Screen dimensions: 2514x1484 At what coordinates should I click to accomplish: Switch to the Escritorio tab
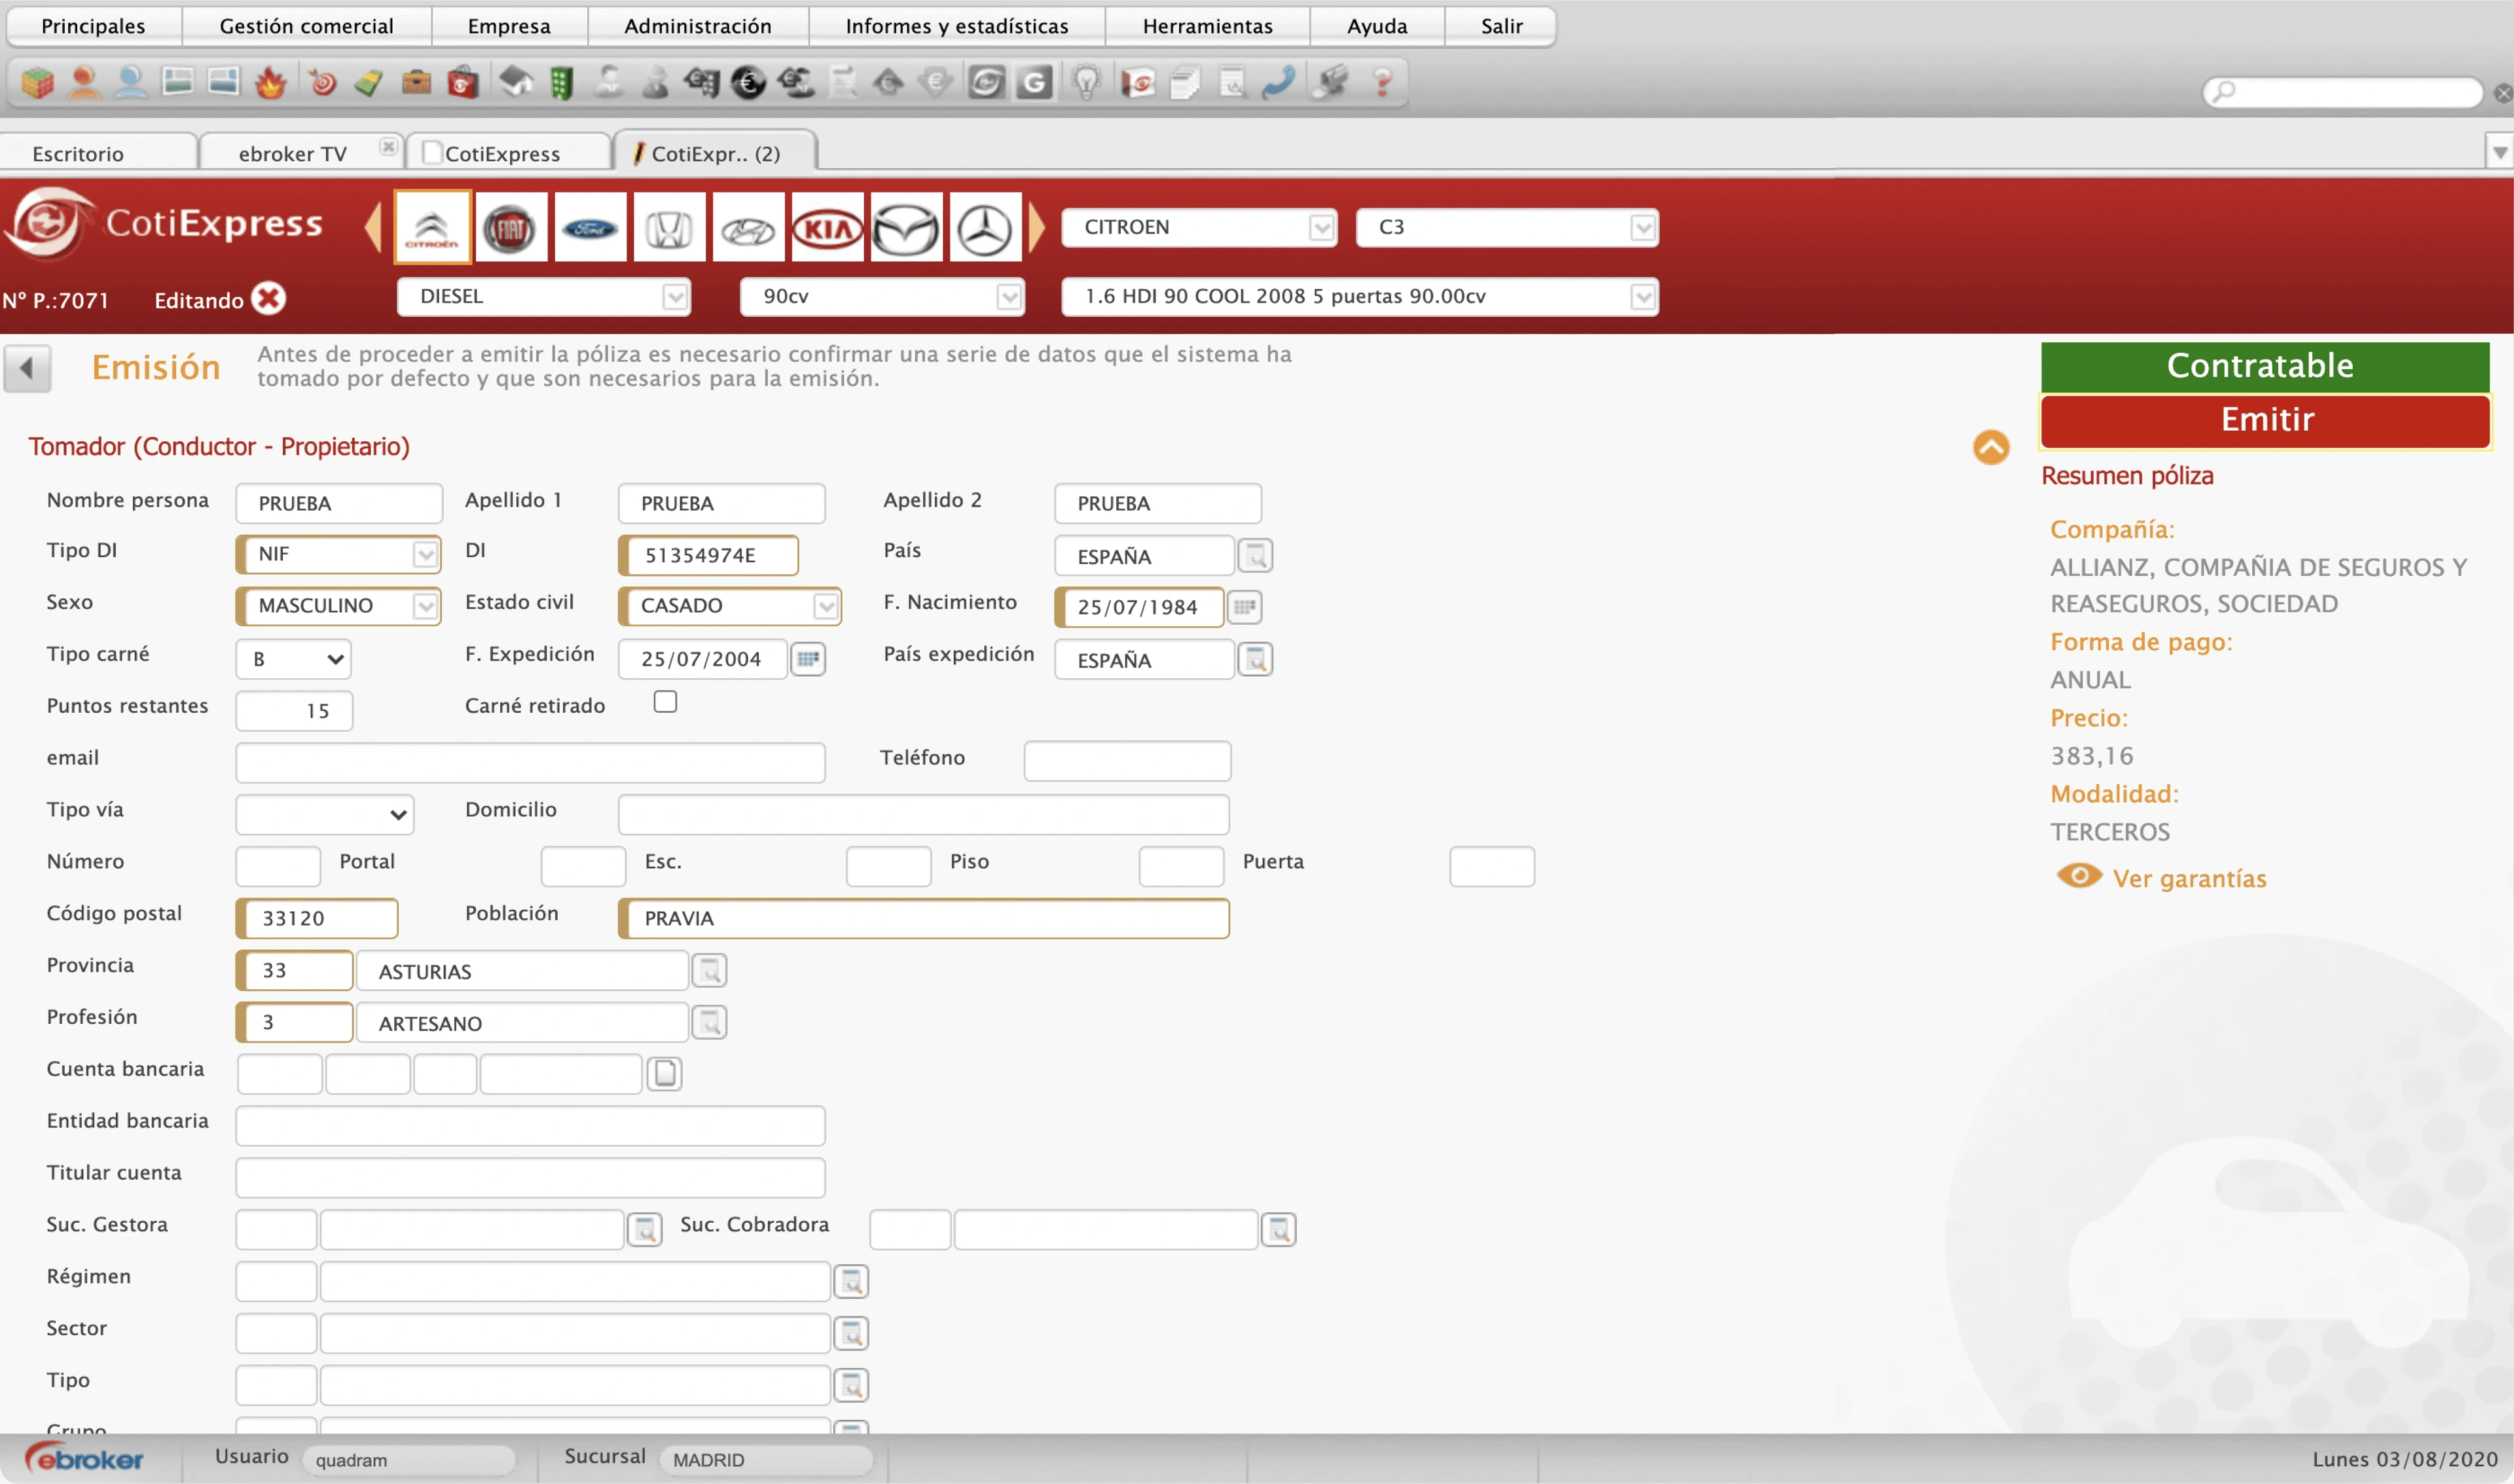click(x=78, y=154)
